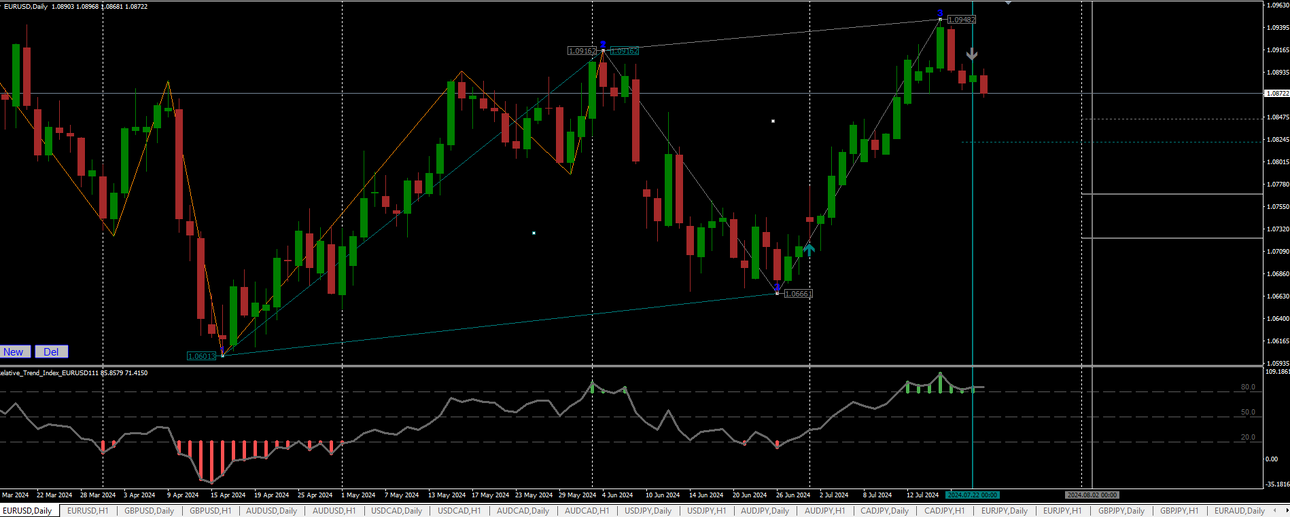1290x517 pixels.
Task: Switch to the EURAUD,Daily tab
Action: click(x=1240, y=511)
